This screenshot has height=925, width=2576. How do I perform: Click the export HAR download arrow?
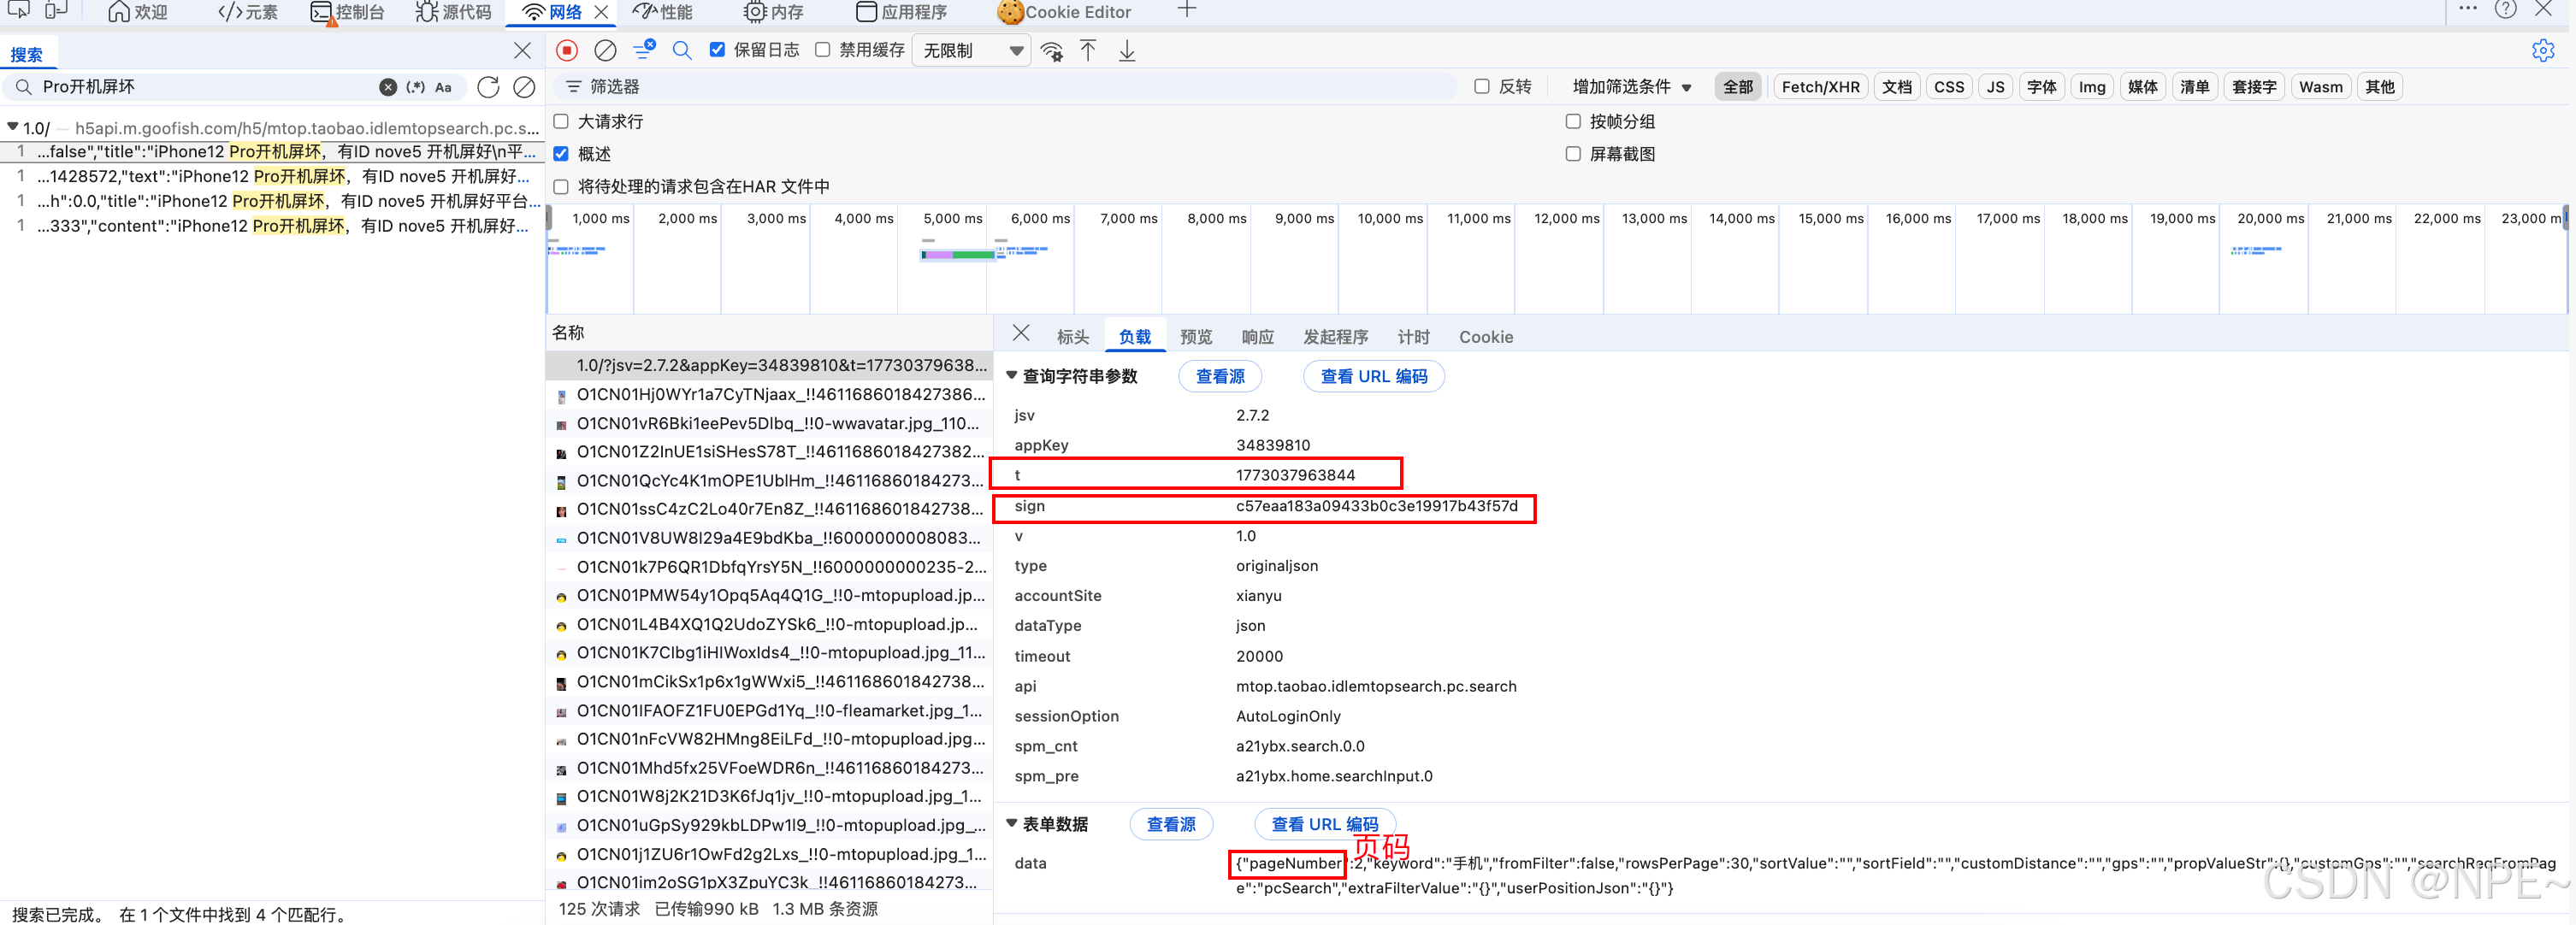coord(1127,50)
